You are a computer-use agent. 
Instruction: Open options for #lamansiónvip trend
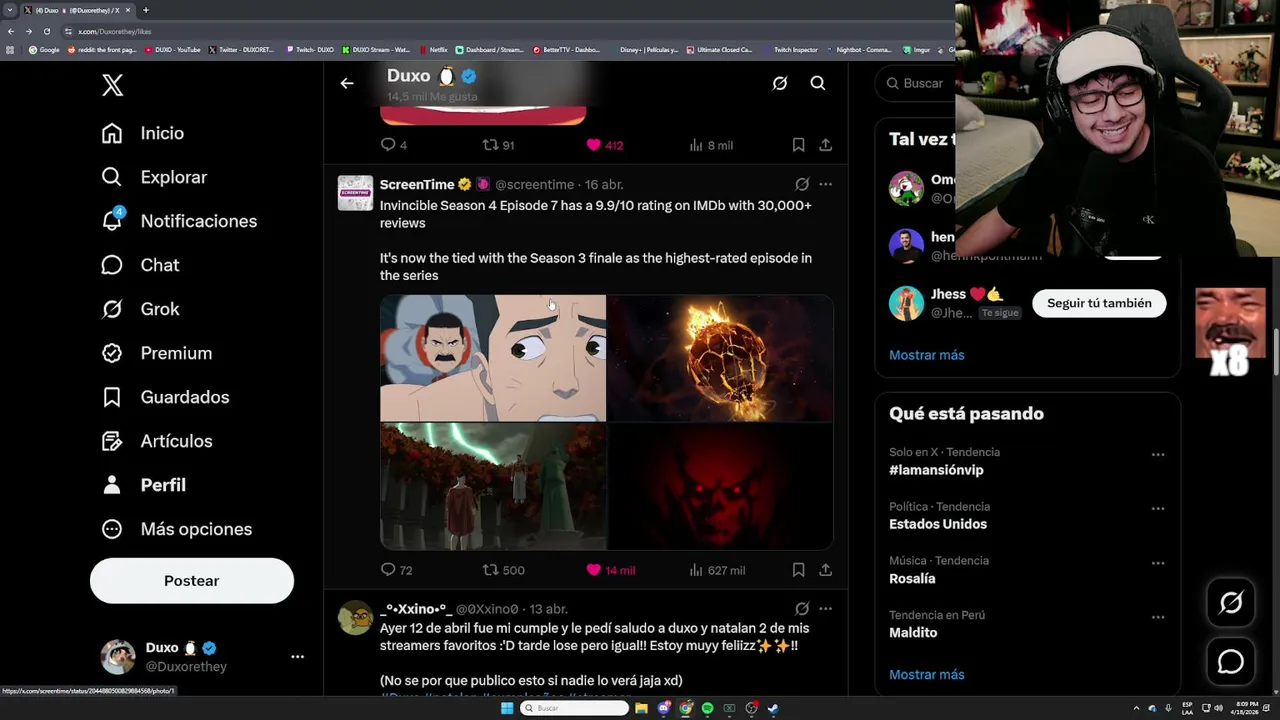[1158, 454]
